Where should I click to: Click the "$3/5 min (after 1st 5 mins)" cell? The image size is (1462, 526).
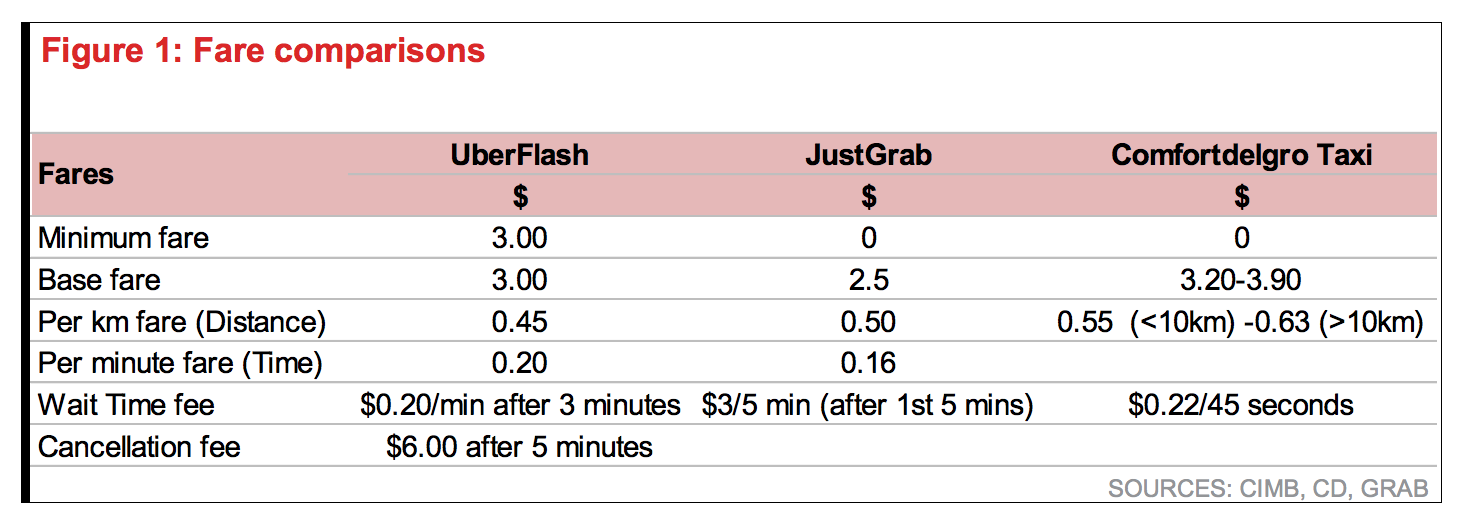868,405
